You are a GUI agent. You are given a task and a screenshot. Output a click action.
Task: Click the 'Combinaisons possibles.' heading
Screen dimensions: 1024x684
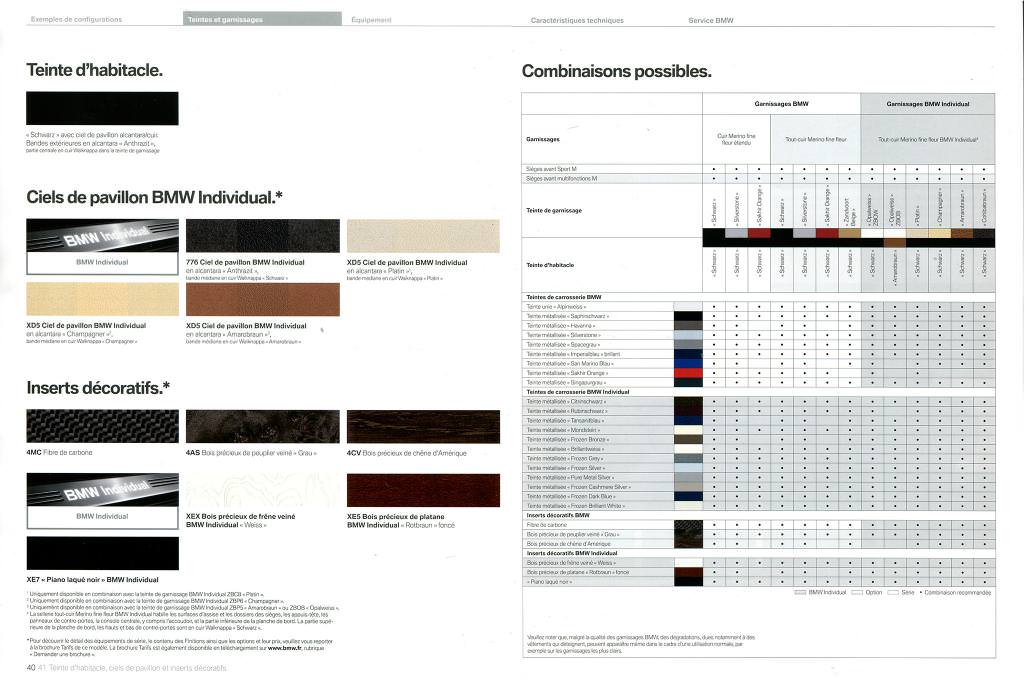[x=616, y=71]
